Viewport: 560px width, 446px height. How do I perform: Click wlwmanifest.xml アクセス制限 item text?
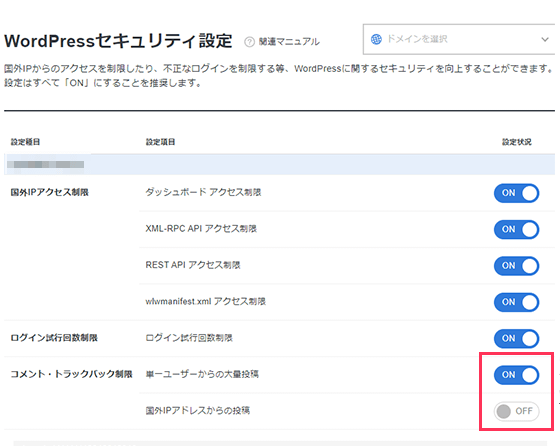[x=206, y=302]
